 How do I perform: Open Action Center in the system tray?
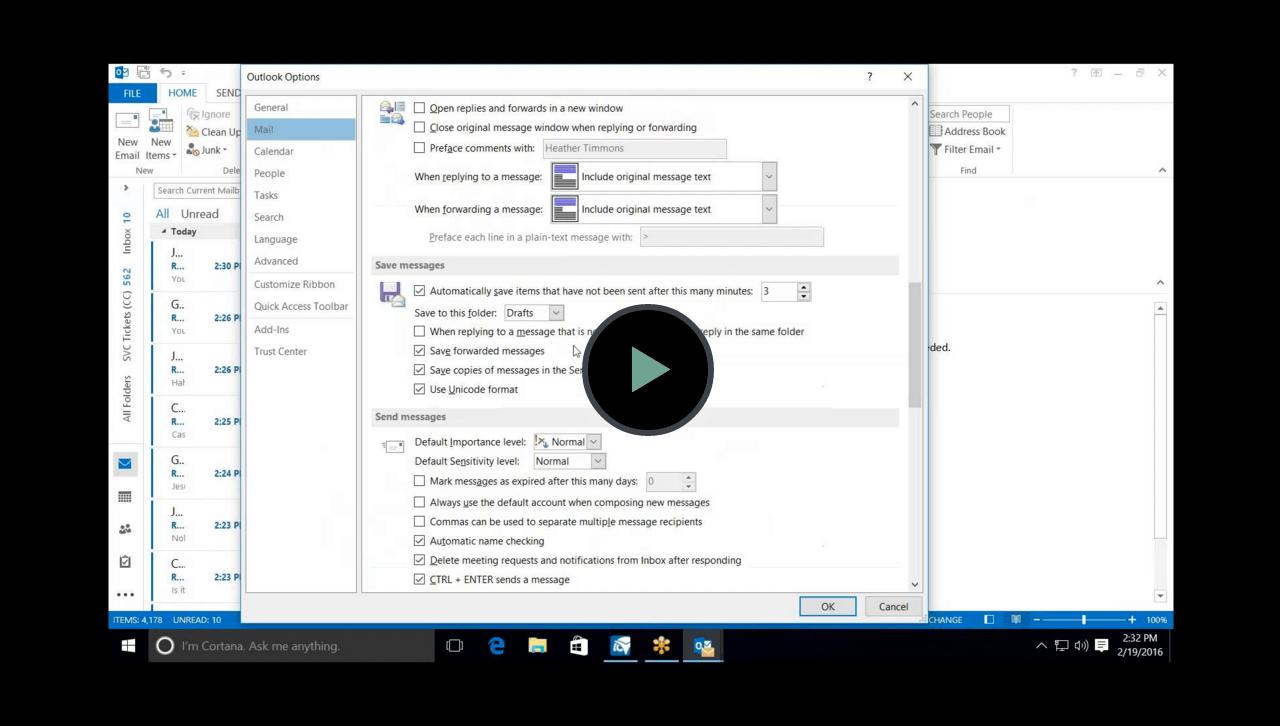(1102, 646)
